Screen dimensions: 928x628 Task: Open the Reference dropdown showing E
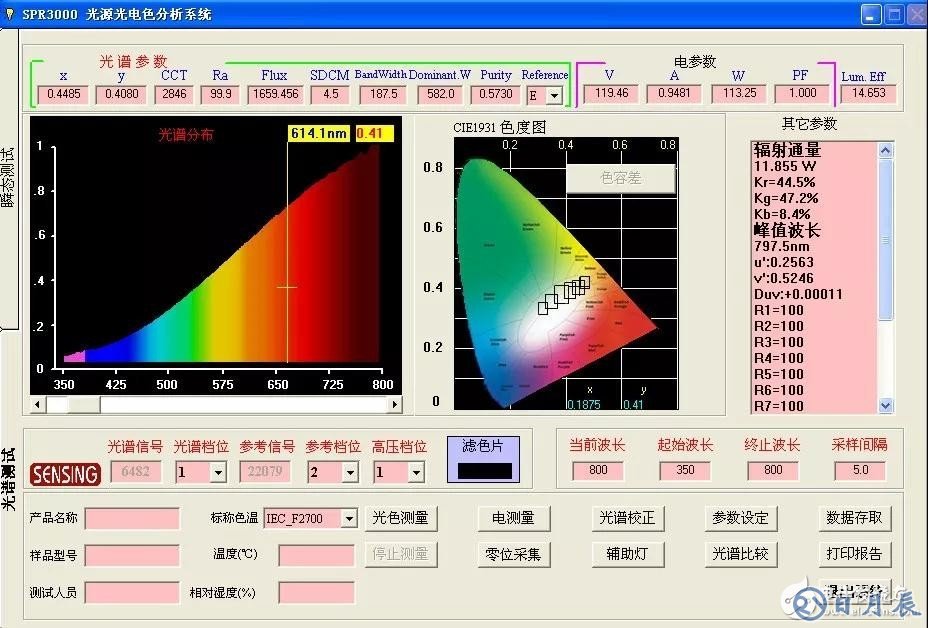point(553,94)
